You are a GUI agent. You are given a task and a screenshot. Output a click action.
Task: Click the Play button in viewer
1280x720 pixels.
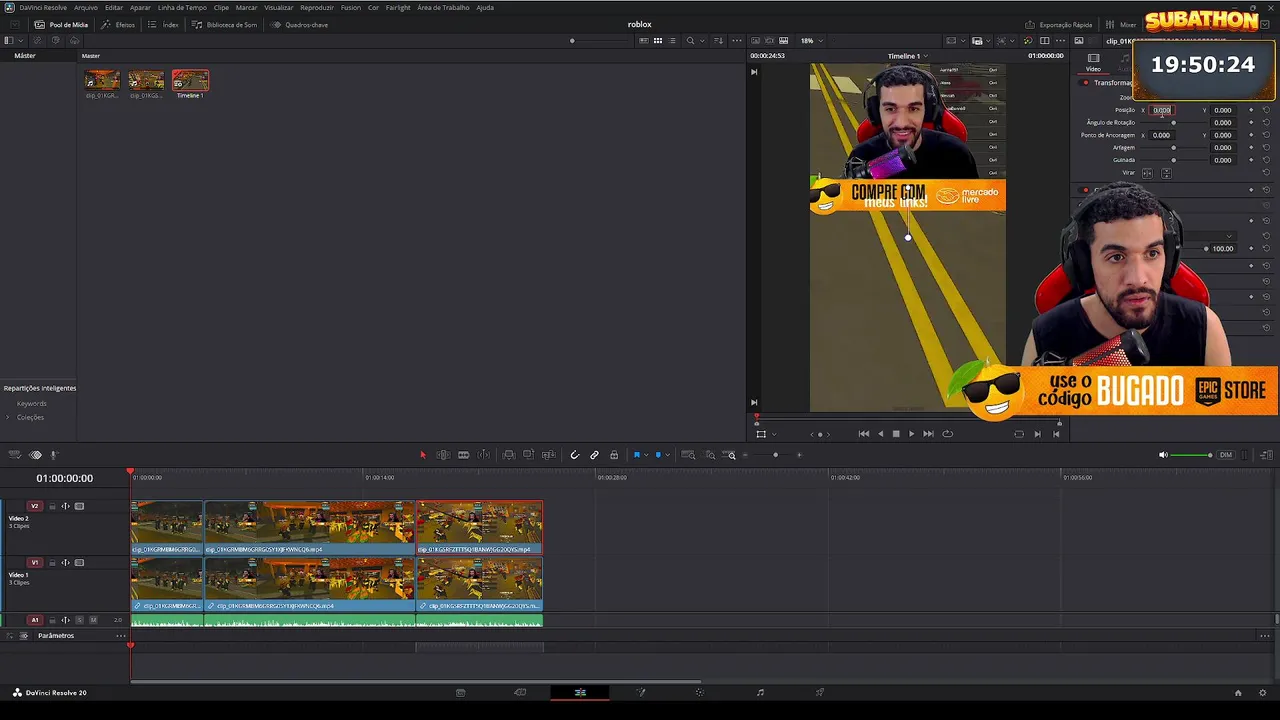[x=911, y=434]
